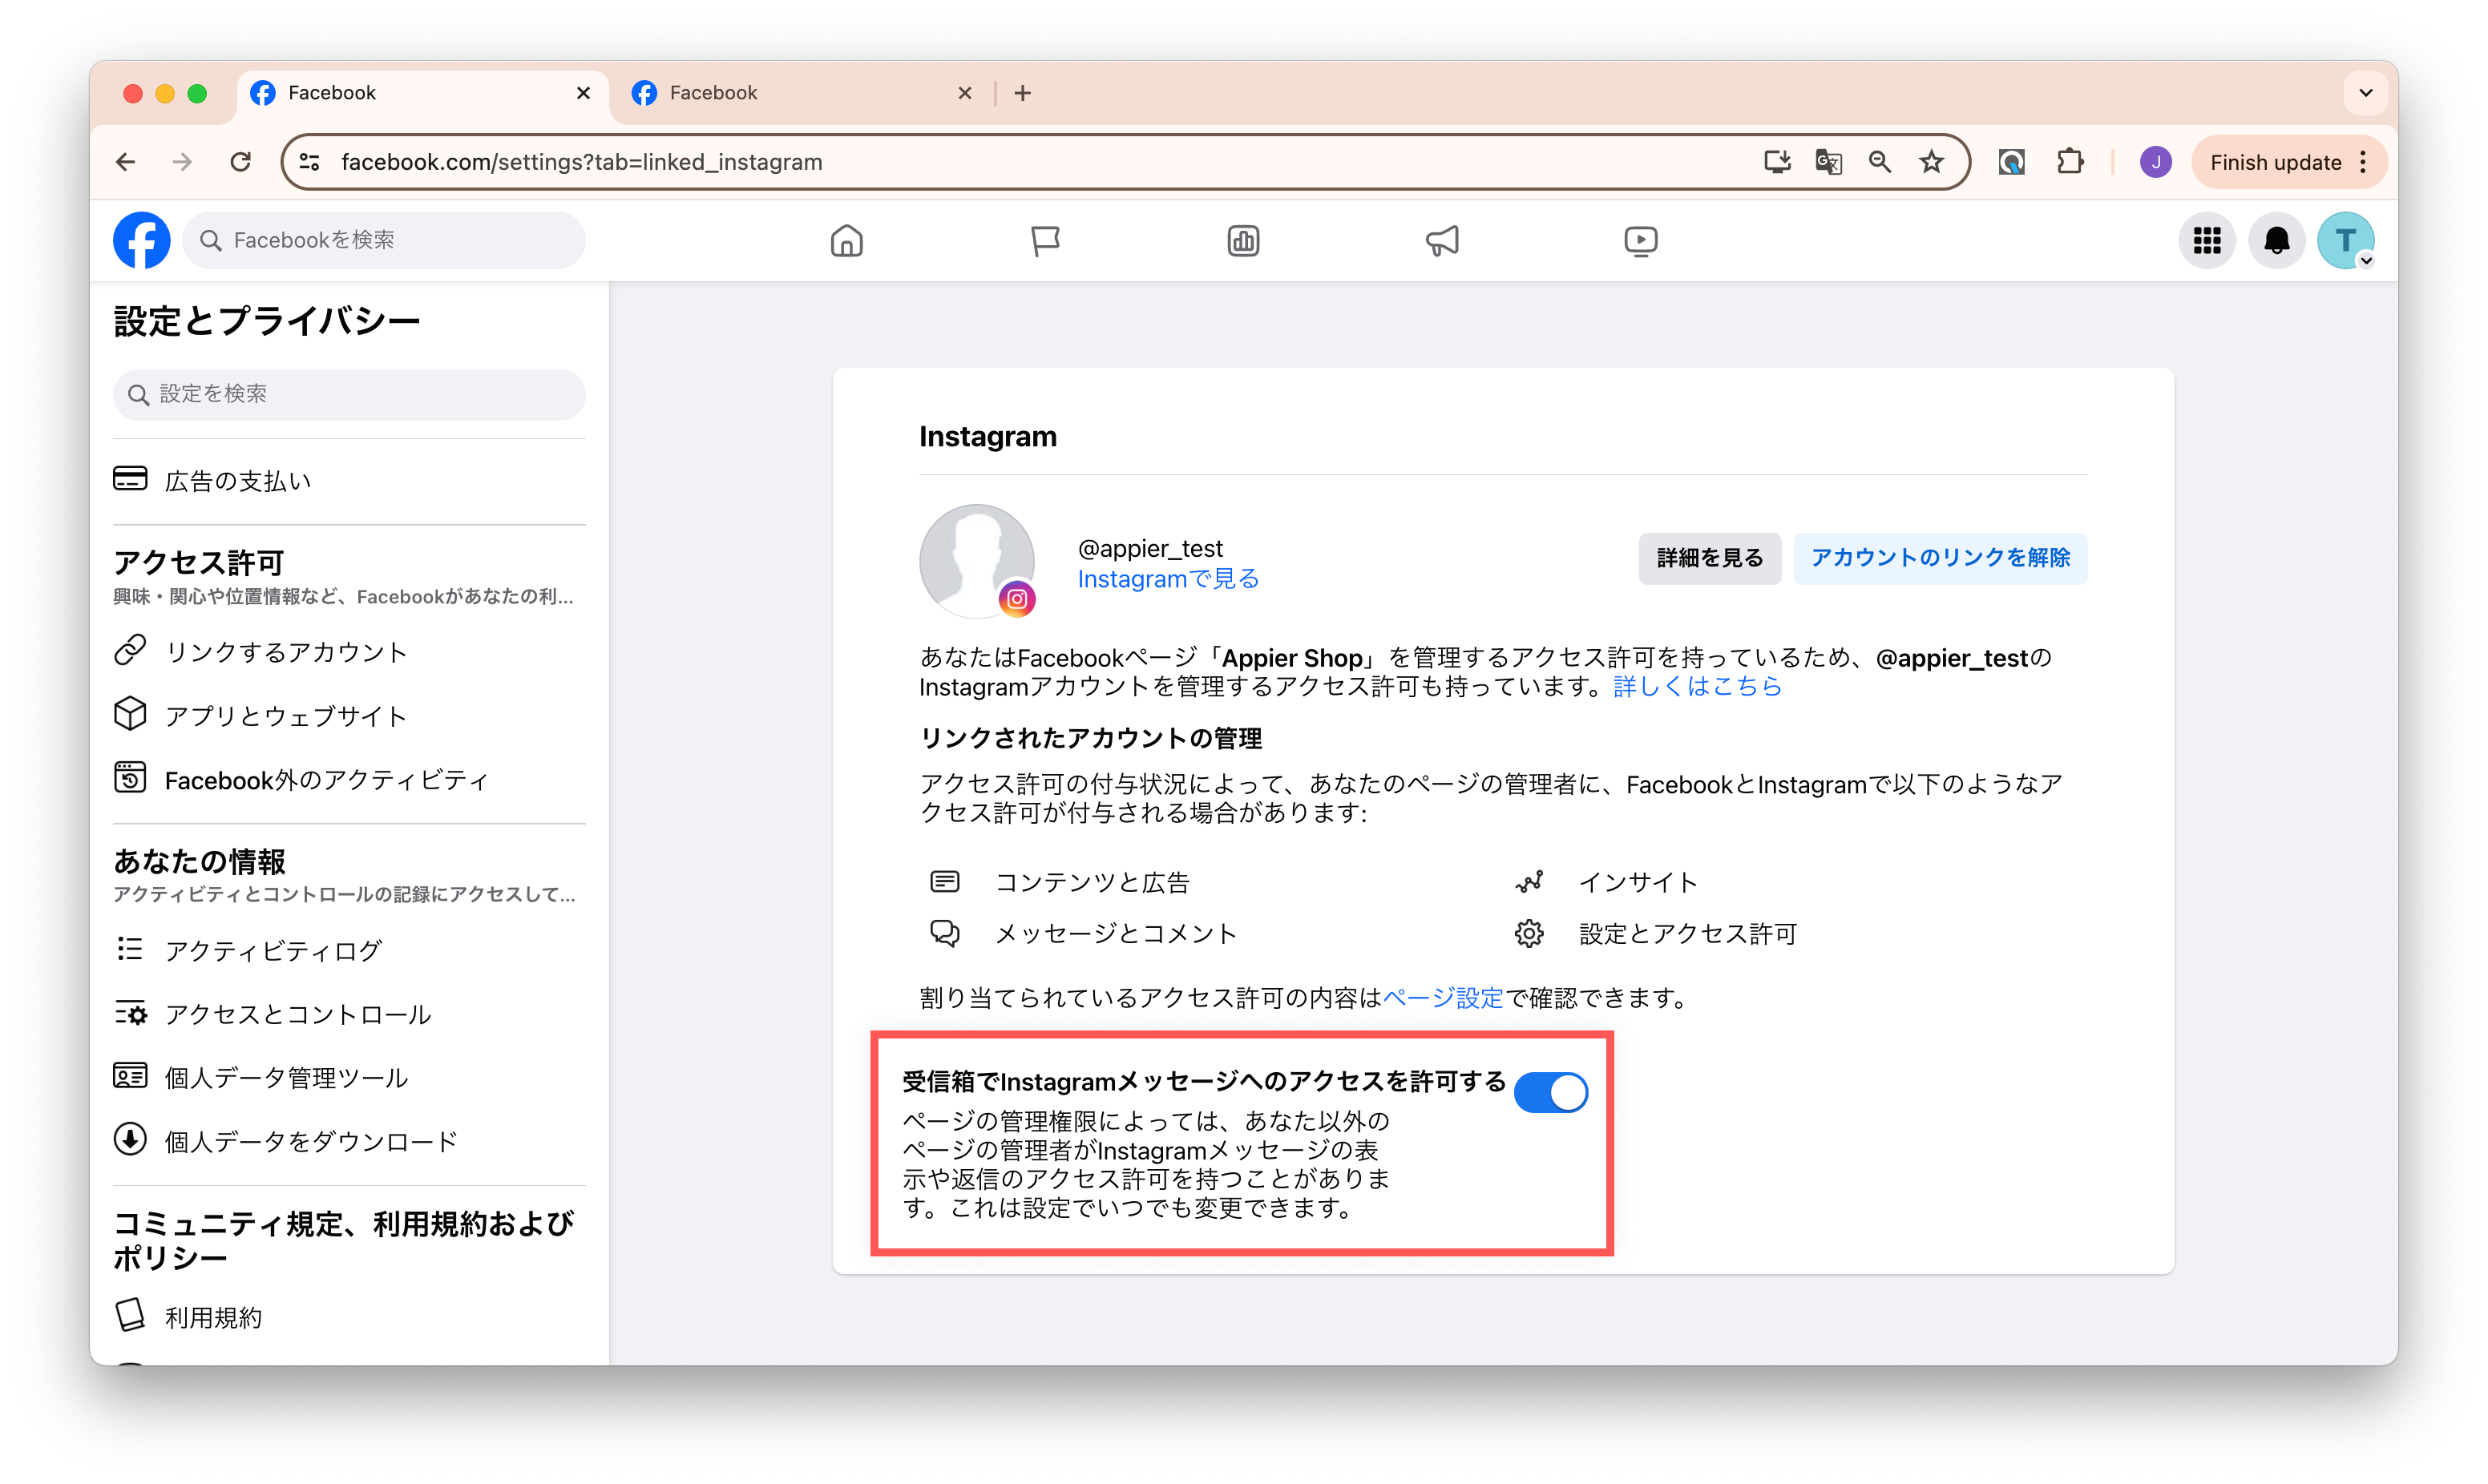Image resolution: width=2488 pixels, height=1484 pixels.
Task: Click the 詳細を見る button
Action: point(1709,558)
